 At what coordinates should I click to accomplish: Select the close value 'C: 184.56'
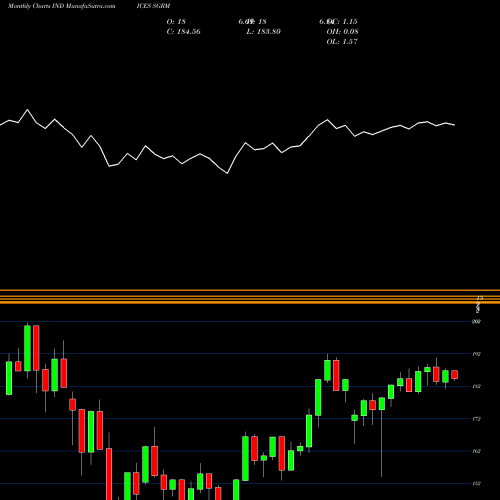tap(184, 31)
